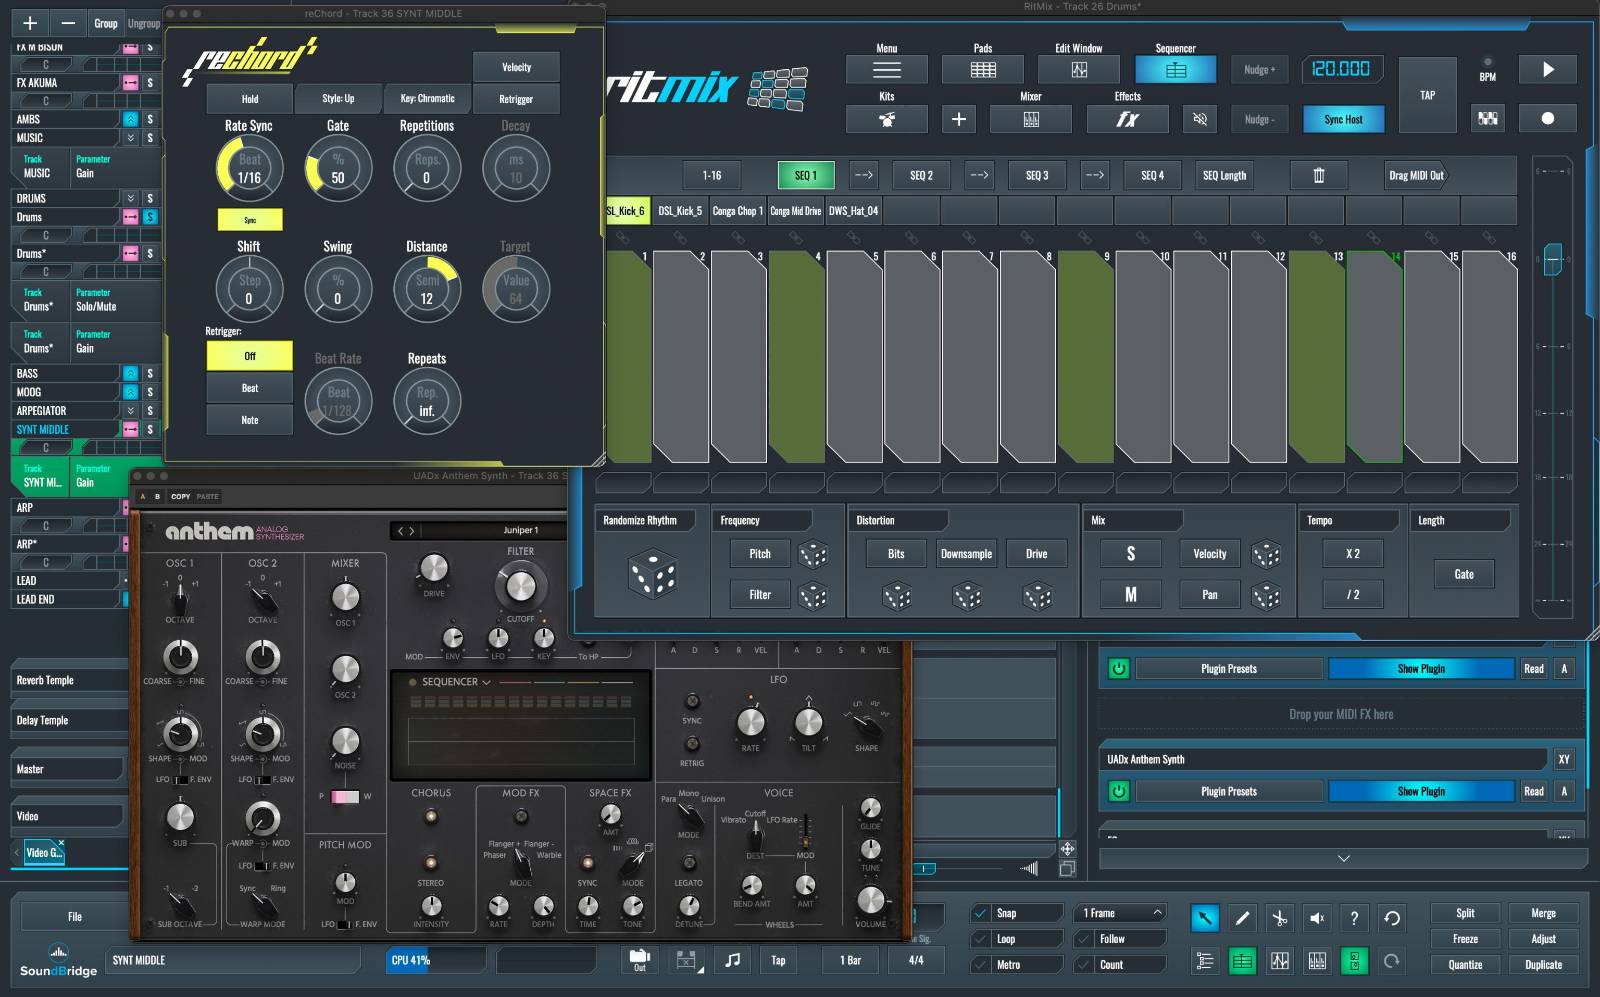Toggle the Count checkbox
This screenshot has height=997, width=1600.
[1083, 965]
